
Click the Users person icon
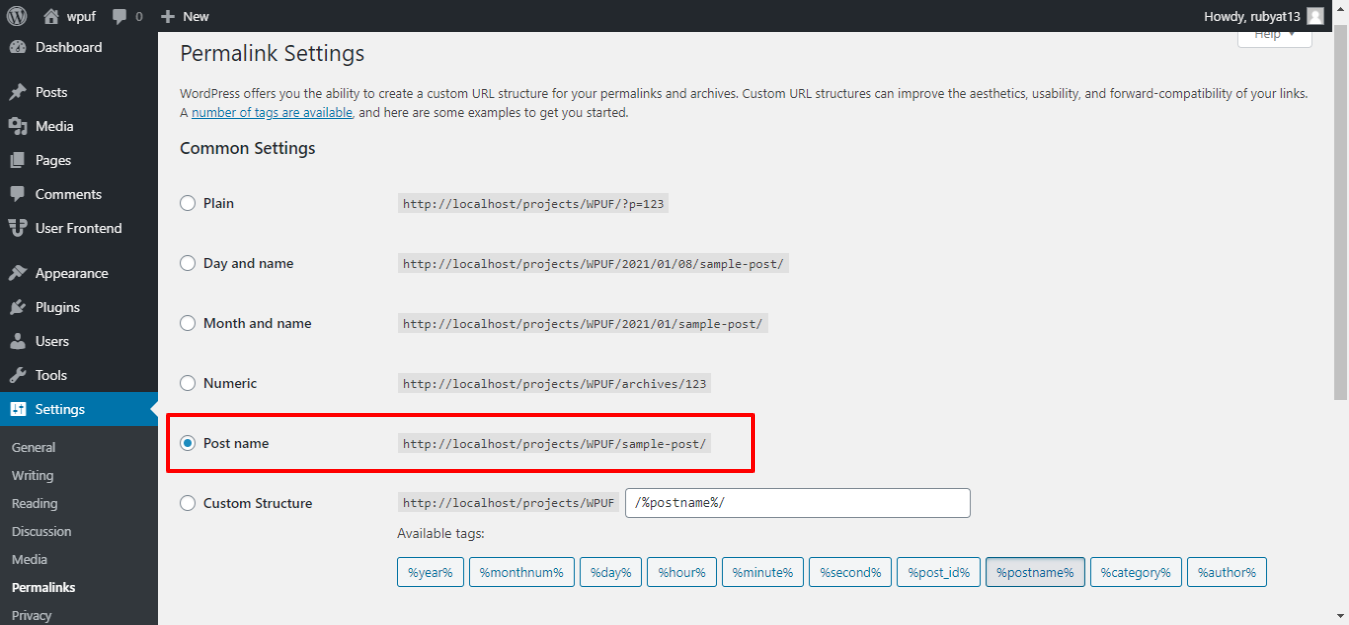coord(17,341)
